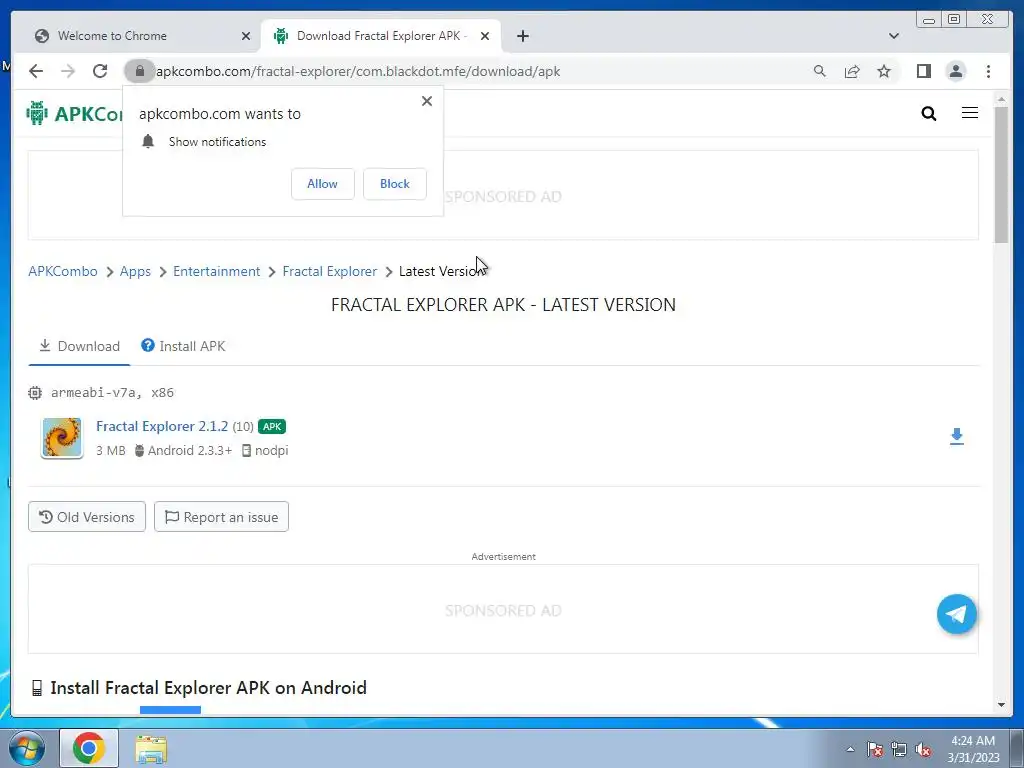Click the Chrome taskbar icon

click(89, 748)
